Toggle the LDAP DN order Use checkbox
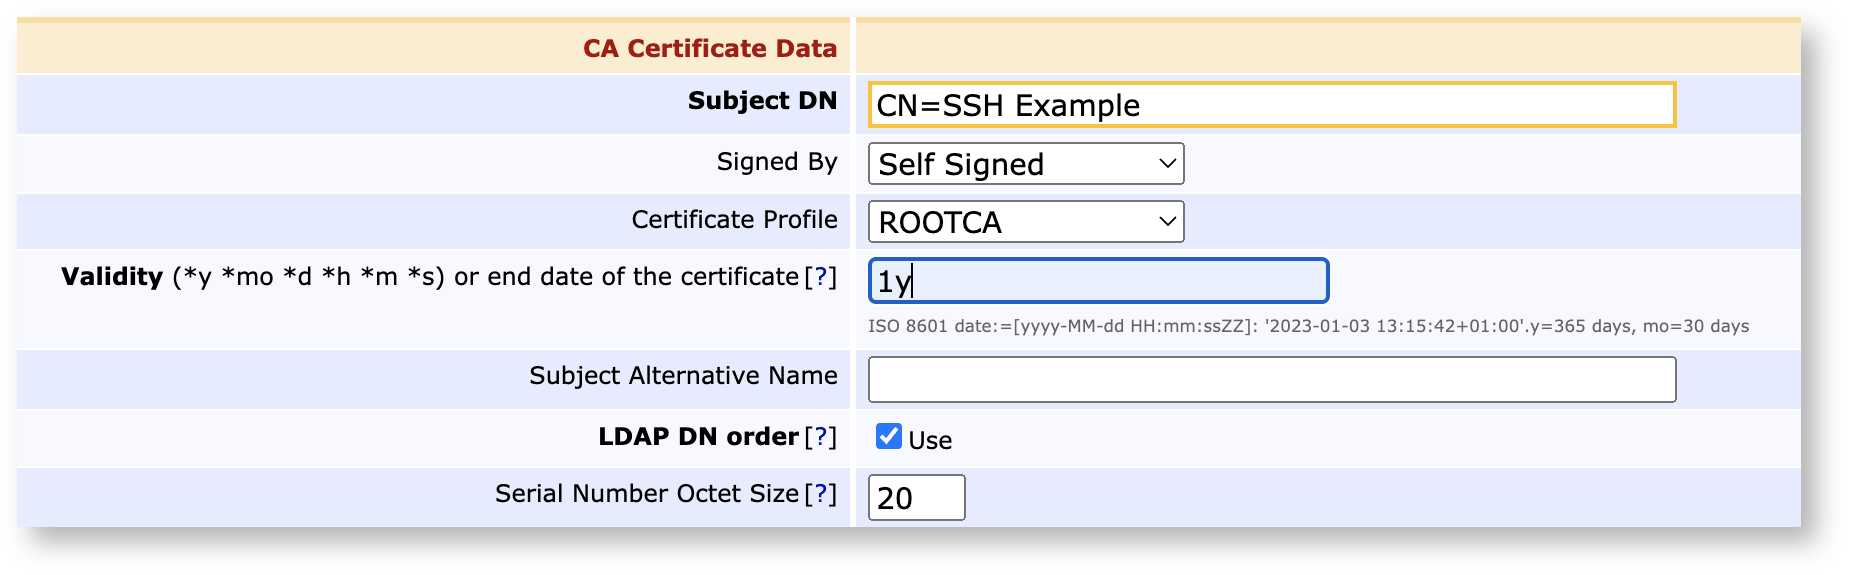Image resolution: width=1849 pixels, height=575 pixels. click(888, 436)
